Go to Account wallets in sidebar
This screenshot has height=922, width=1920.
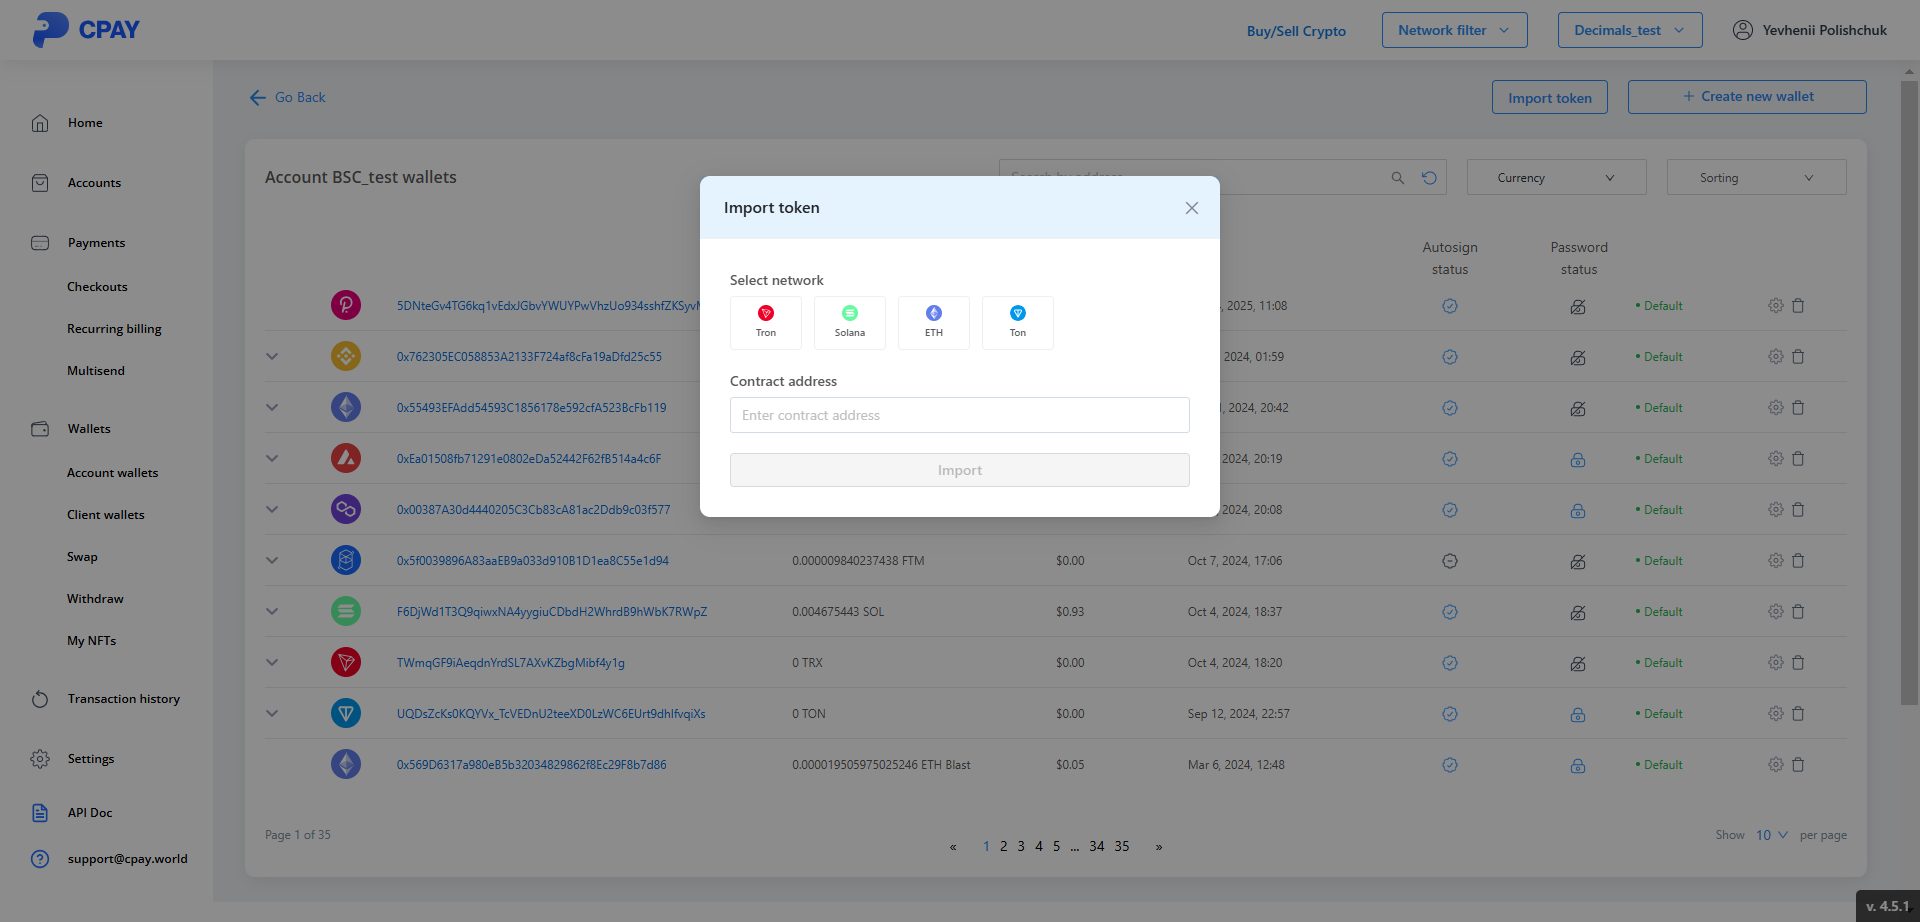pyautogui.click(x=112, y=473)
